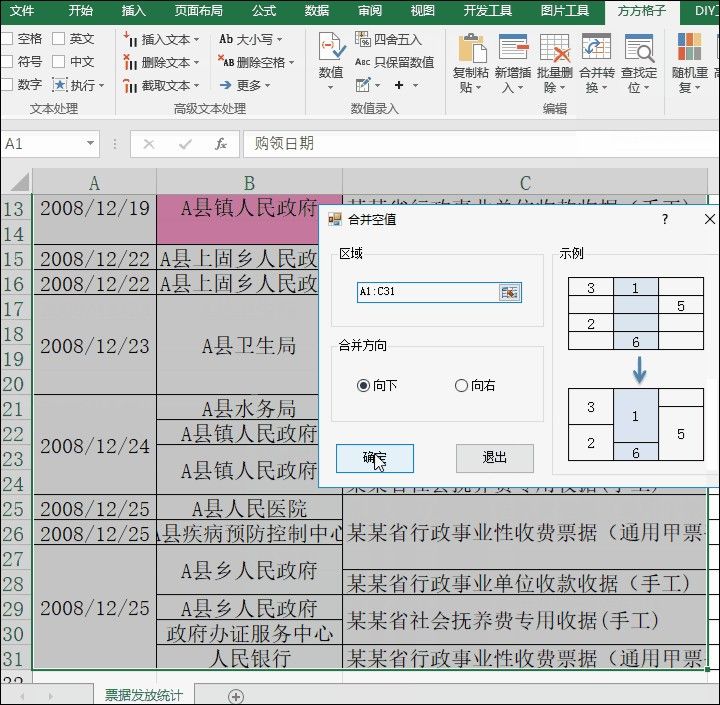The width and height of the screenshot is (720, 705).
Task: Open the 文件 menu tab
Action: point(22,11)
